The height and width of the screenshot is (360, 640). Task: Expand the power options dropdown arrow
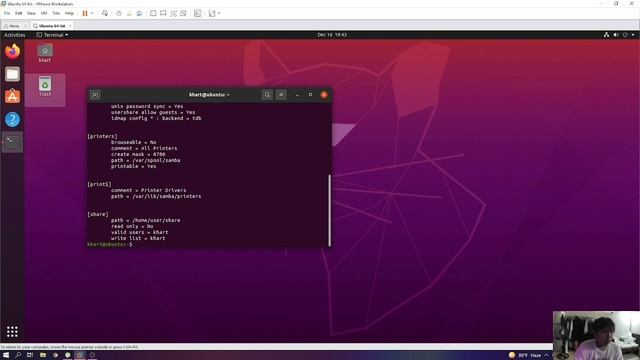(x=92, y=13)
